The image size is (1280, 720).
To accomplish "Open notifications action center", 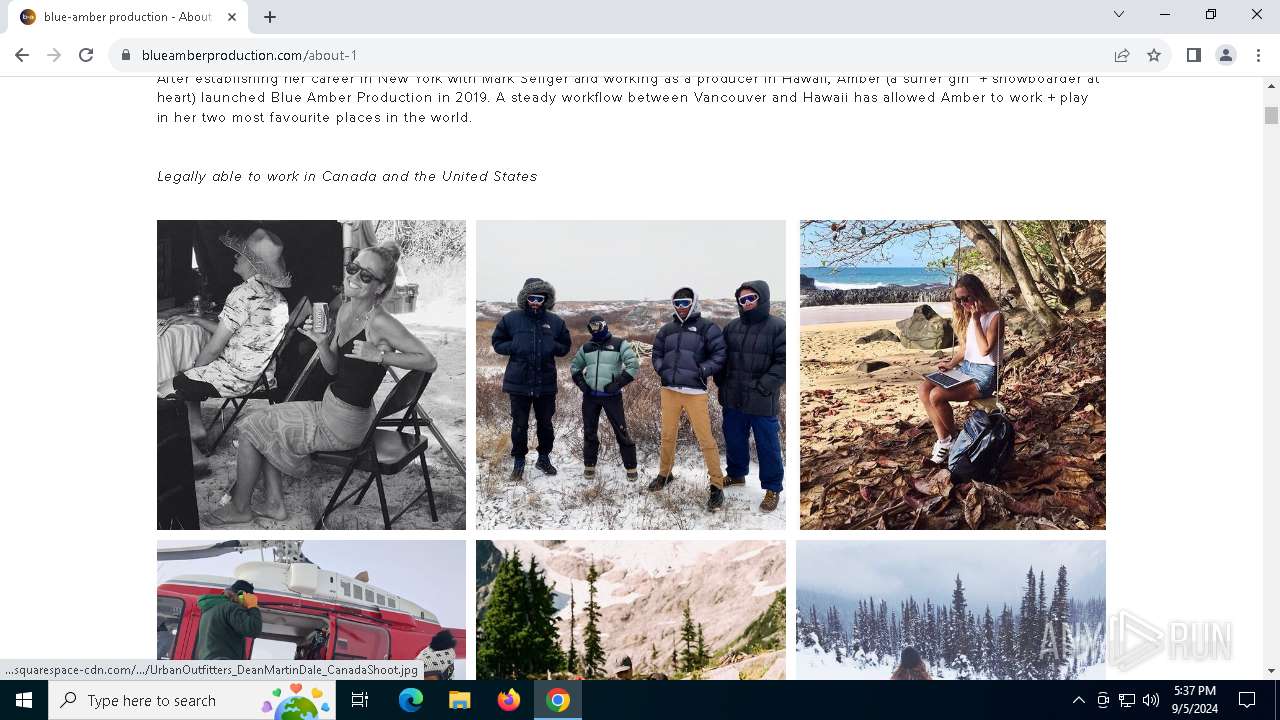I will pos(1247,700).
